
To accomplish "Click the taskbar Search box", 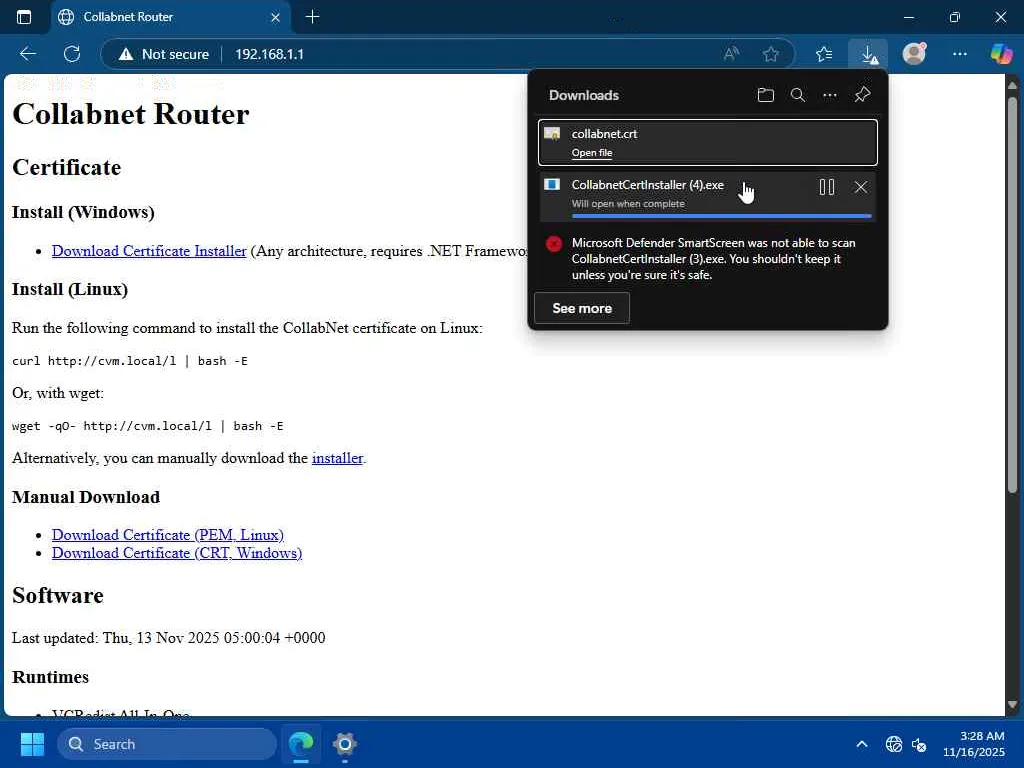I will coord(167,744).
